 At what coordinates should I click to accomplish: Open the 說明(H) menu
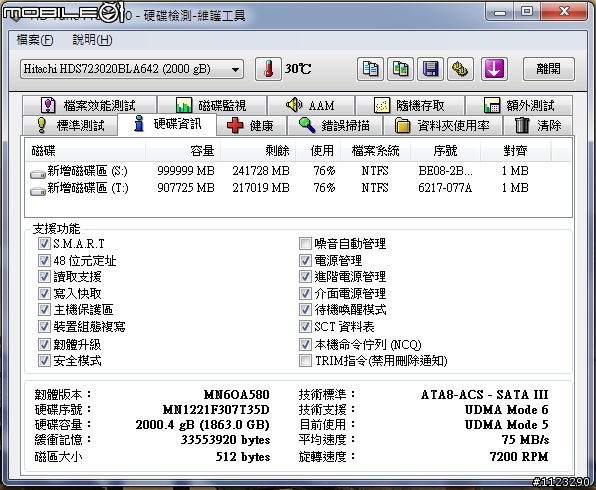click(92, 40)
